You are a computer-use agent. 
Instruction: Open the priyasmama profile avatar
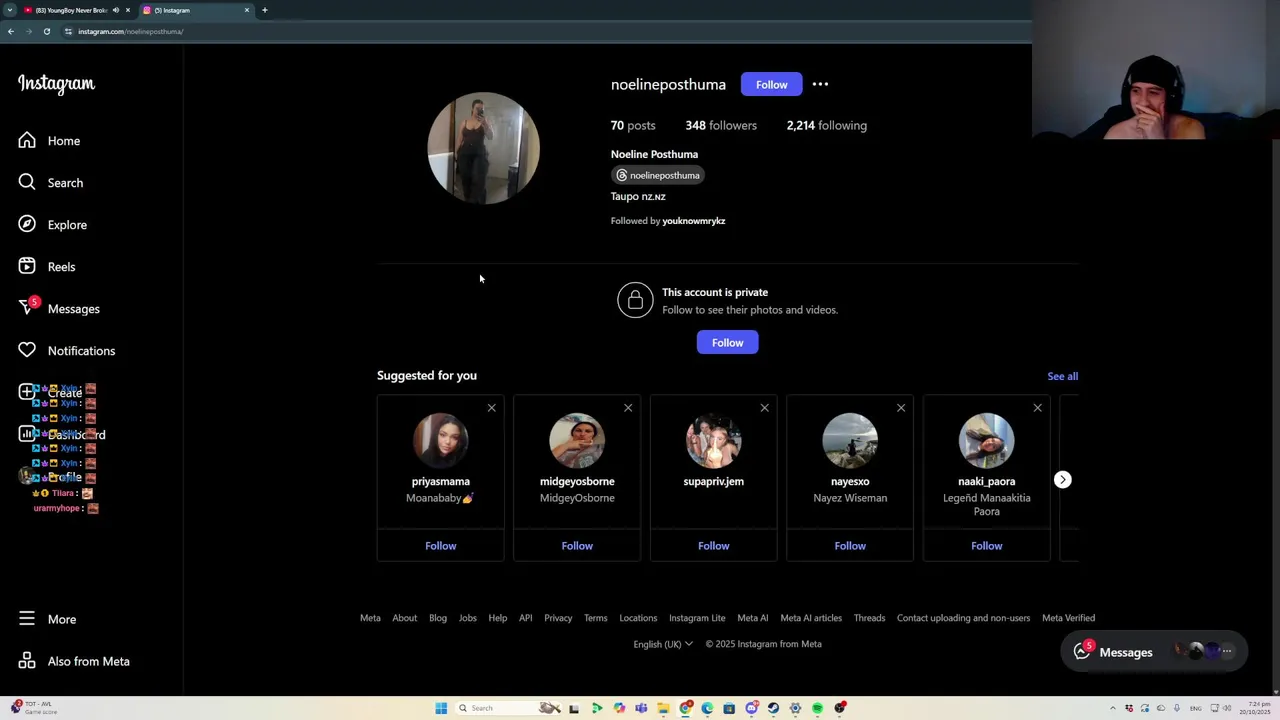click(x=440, y=440)
